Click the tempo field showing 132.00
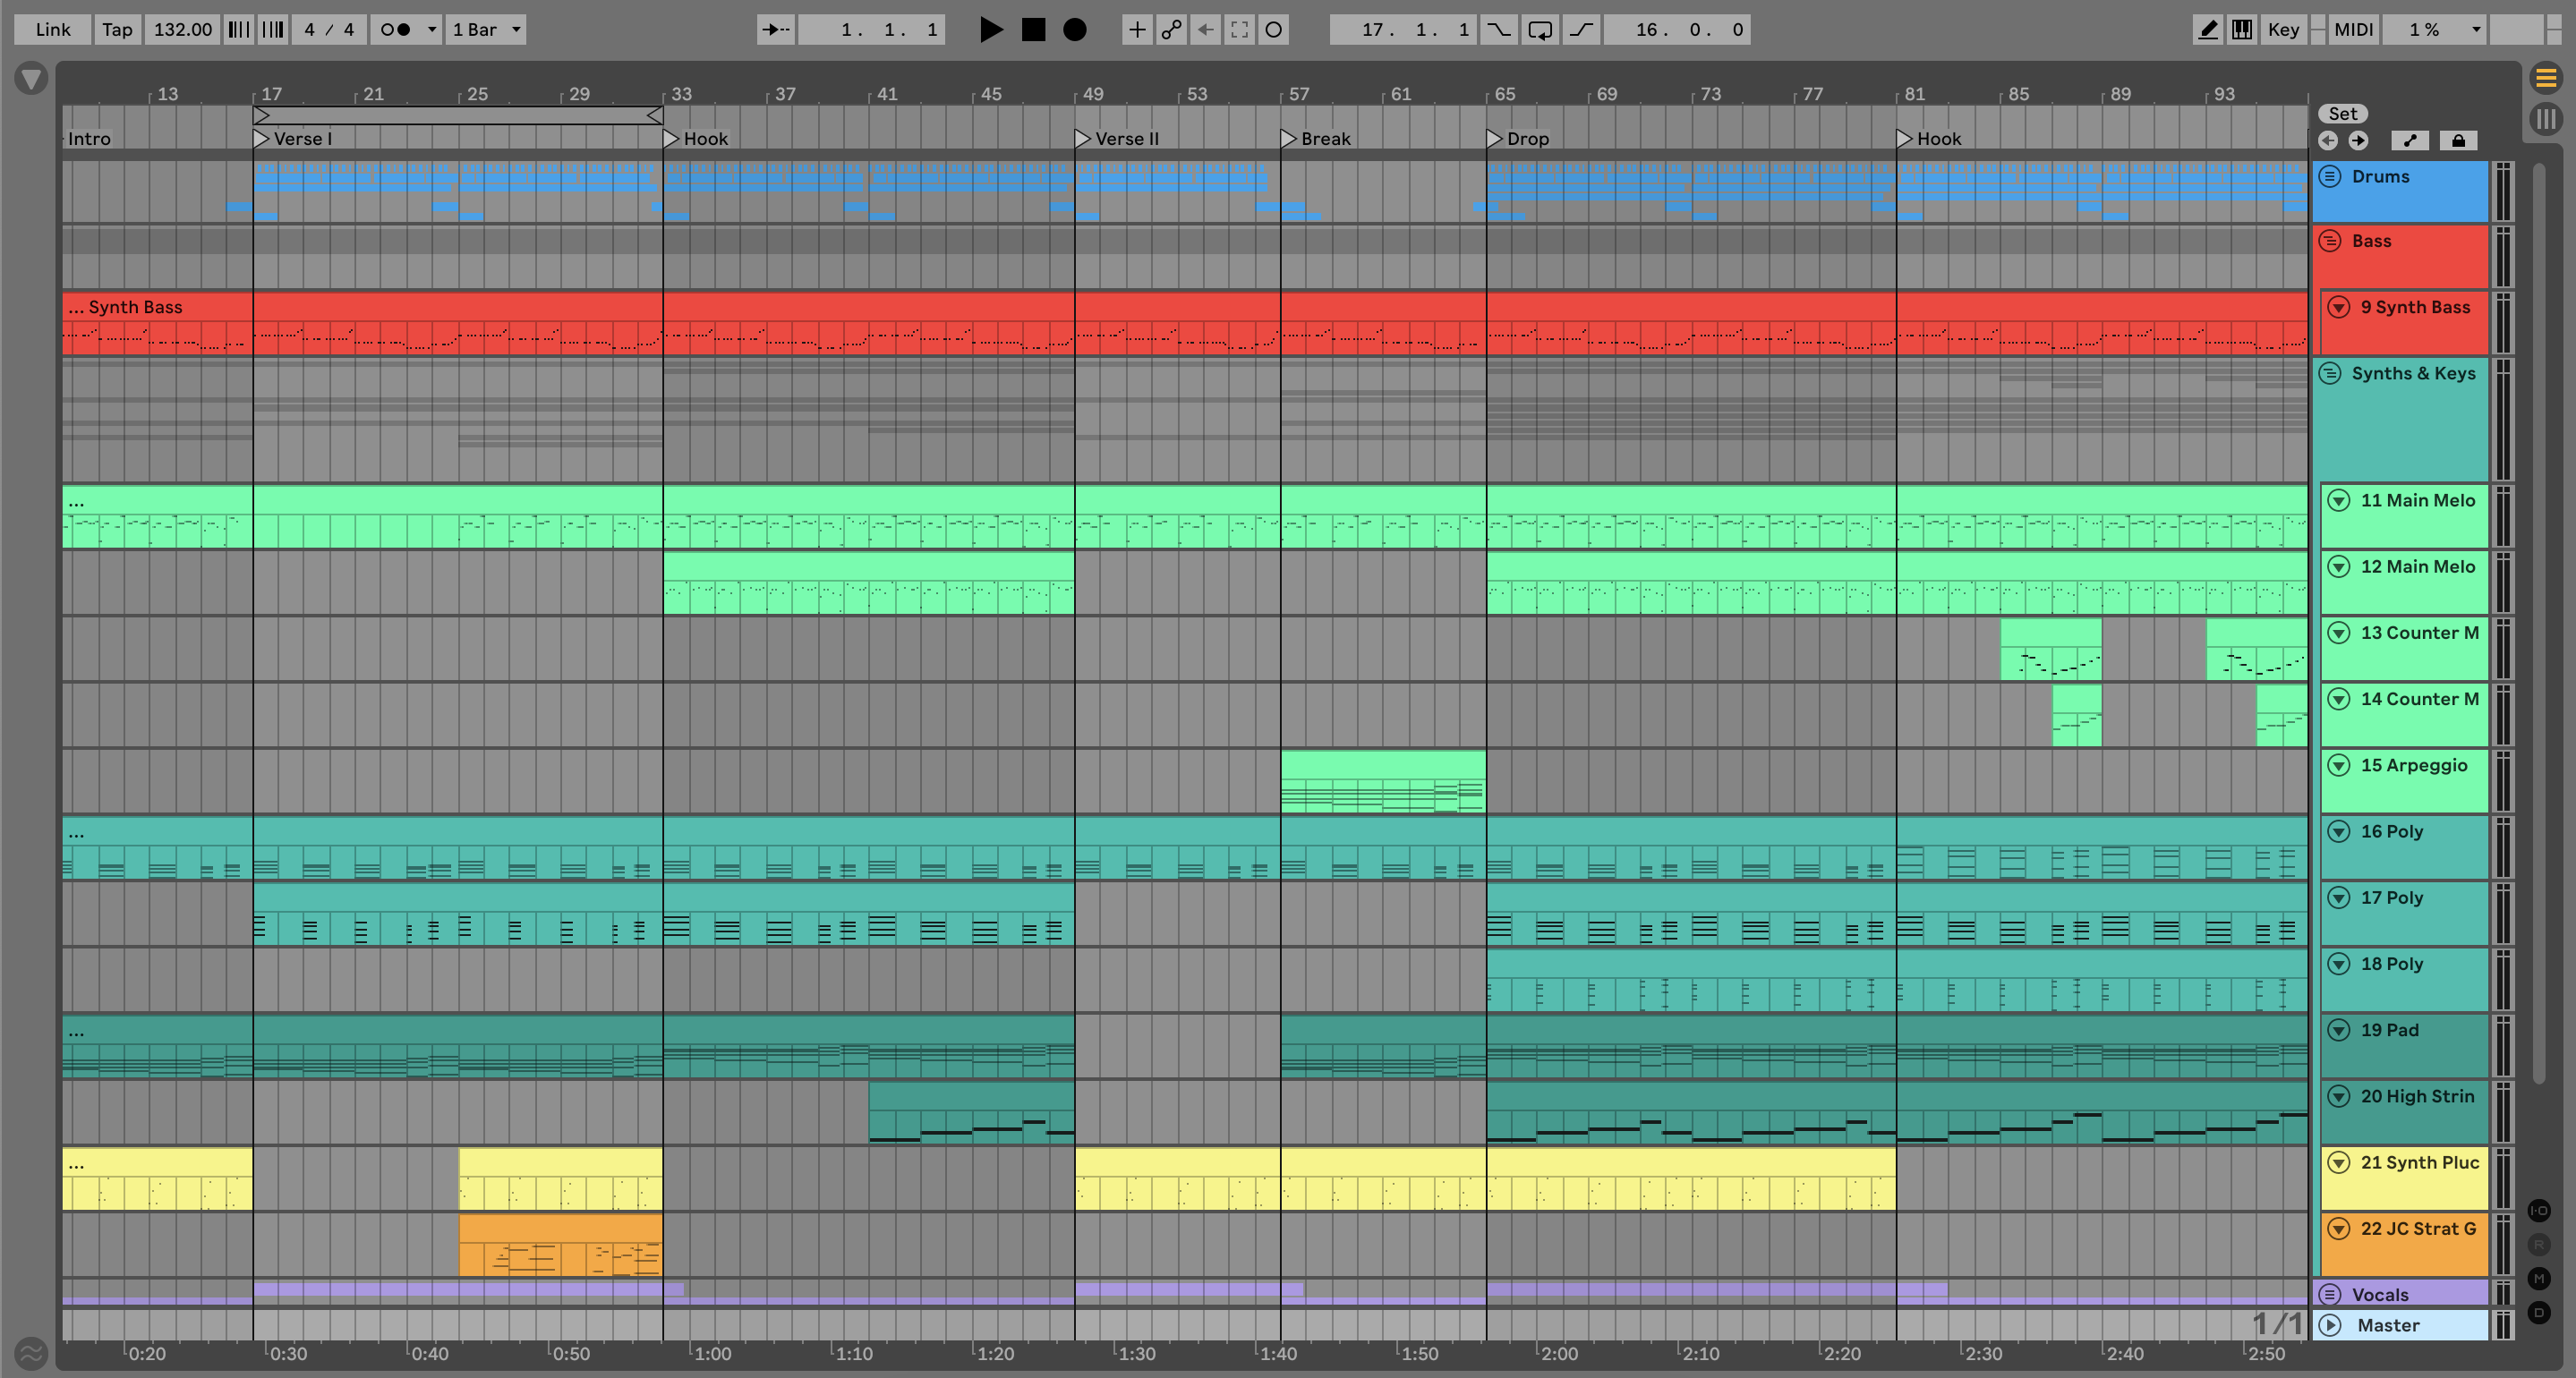 (x=183, y=30)
